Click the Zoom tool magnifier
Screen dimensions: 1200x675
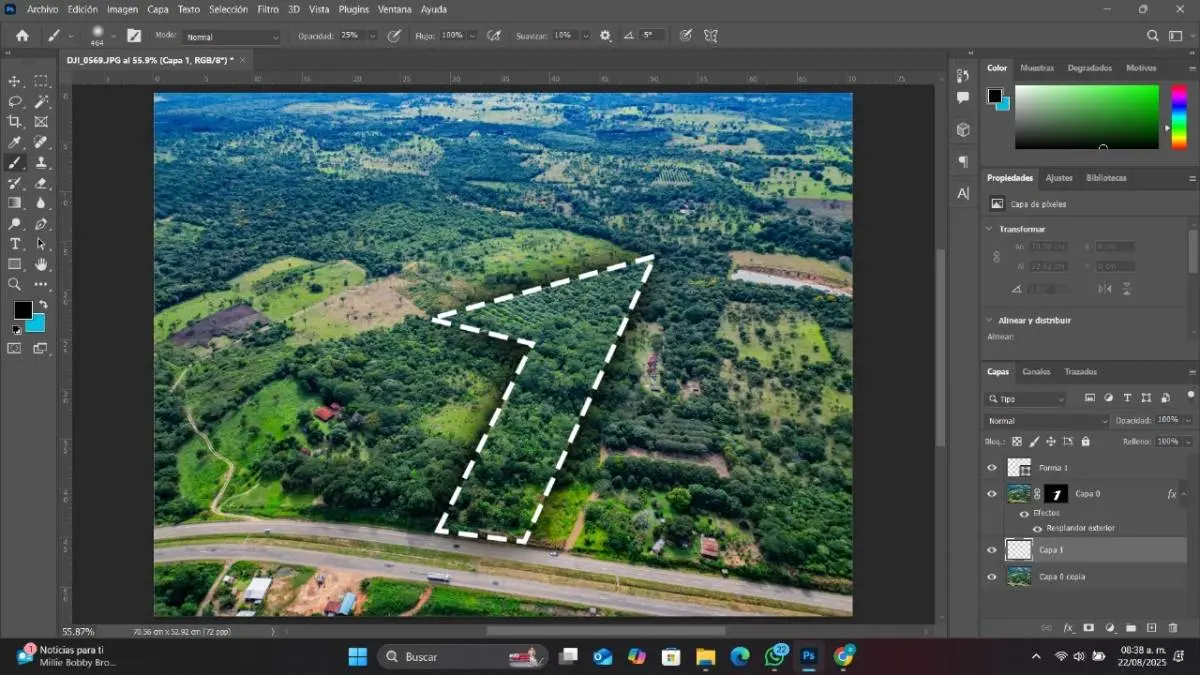pyautogui.click(x=15, y=285)
